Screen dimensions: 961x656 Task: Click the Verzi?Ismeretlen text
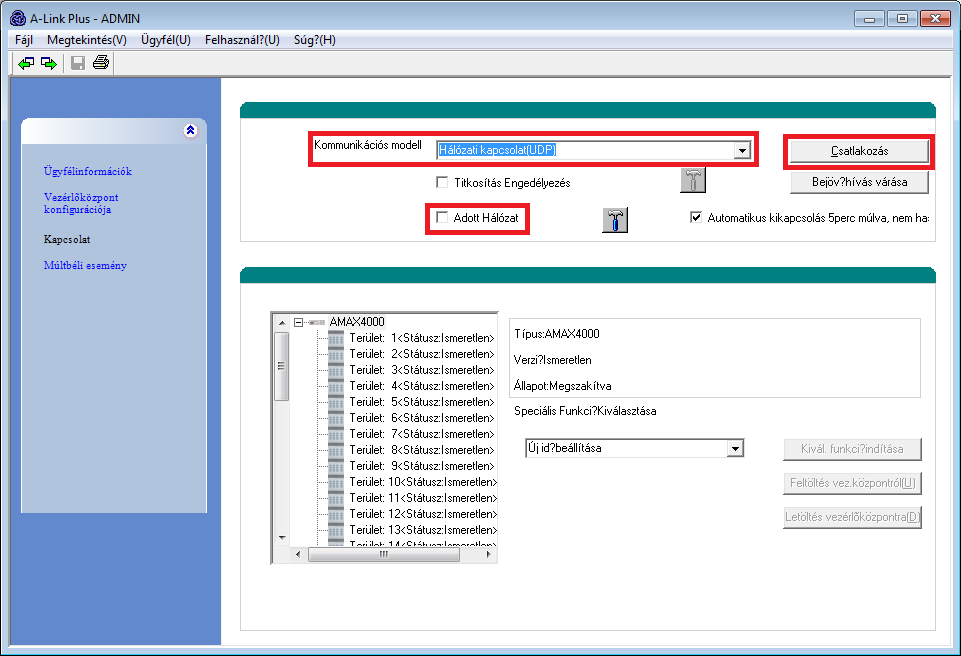[552, 360]
